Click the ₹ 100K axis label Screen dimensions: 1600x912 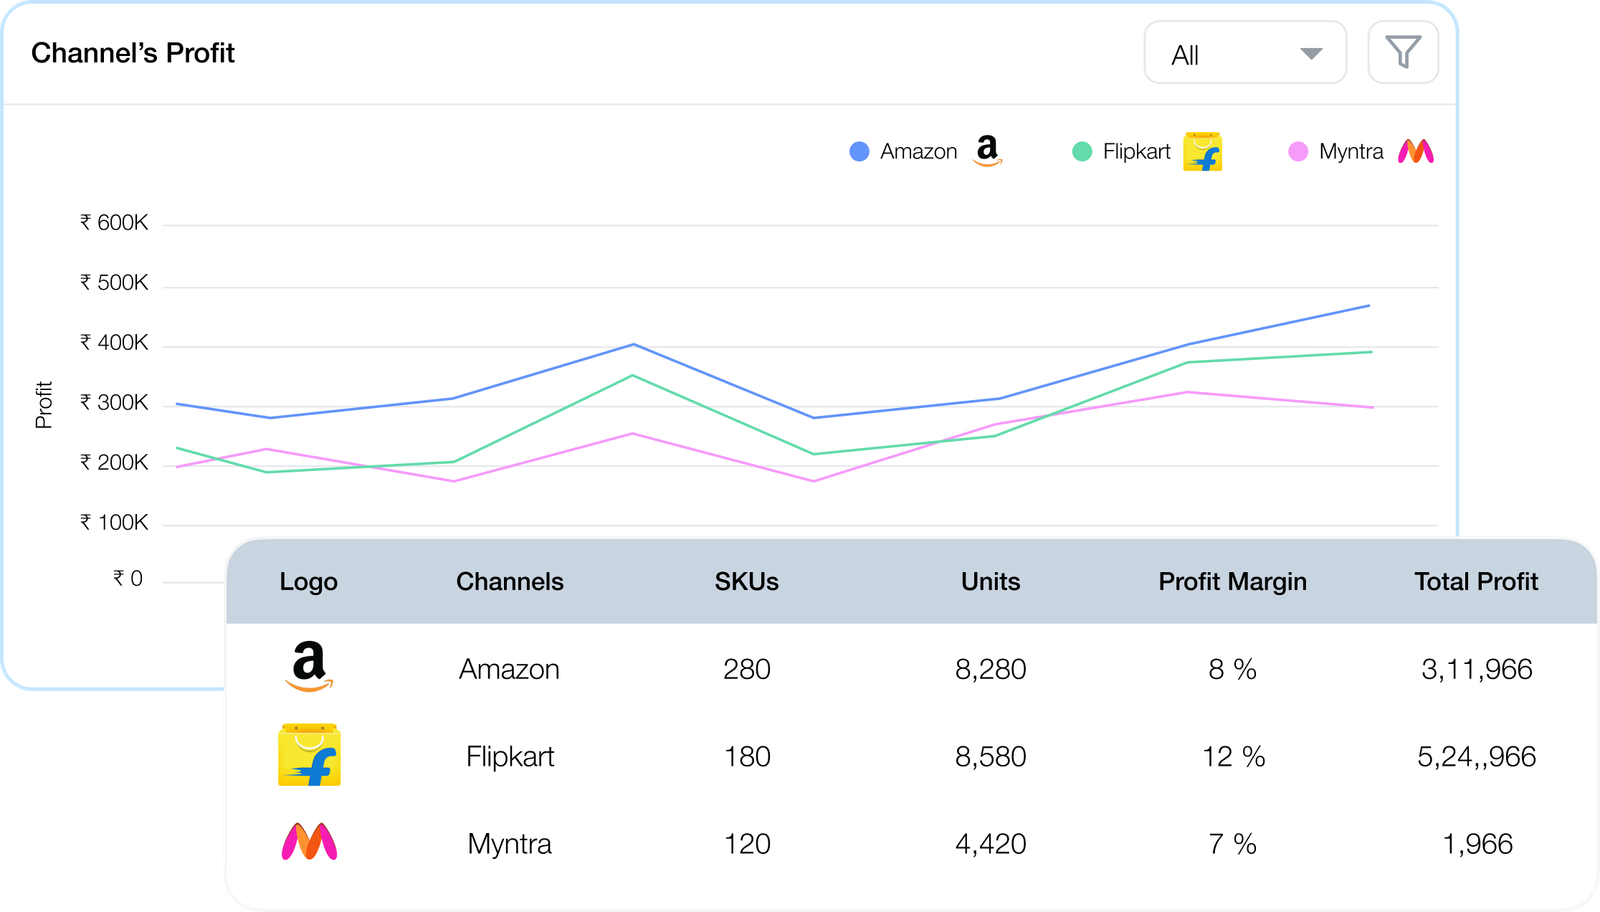click(x=114, y=522)
